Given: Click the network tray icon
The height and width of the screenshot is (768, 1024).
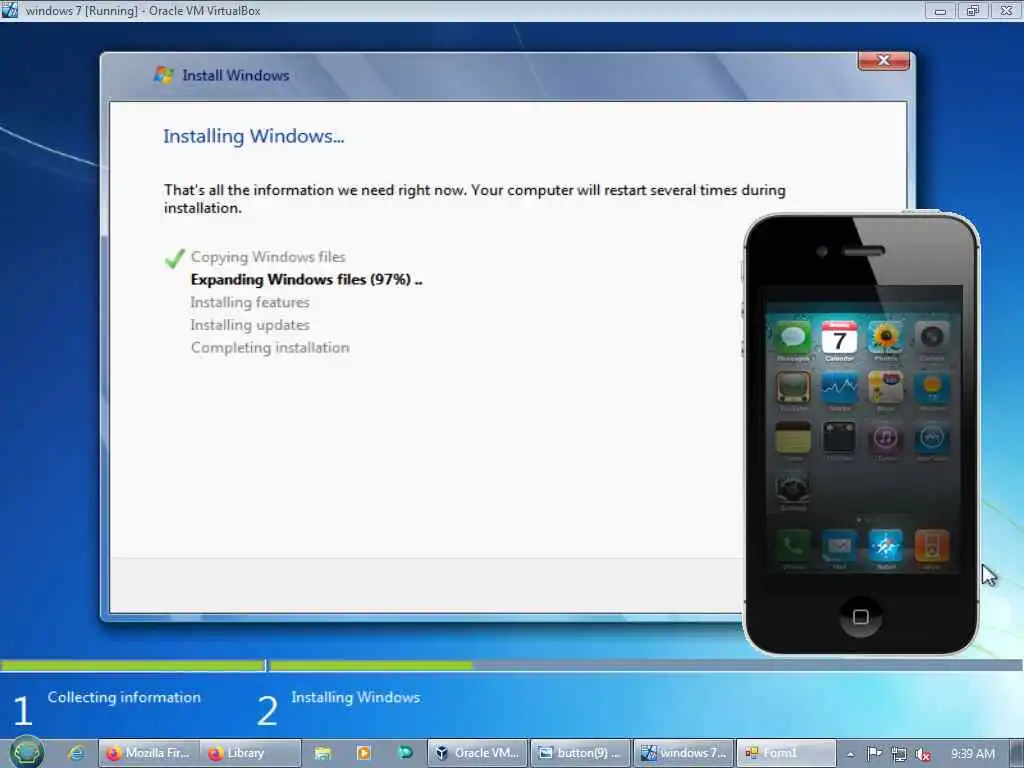Looking at the screenshot, I should (x=899, y=754).
